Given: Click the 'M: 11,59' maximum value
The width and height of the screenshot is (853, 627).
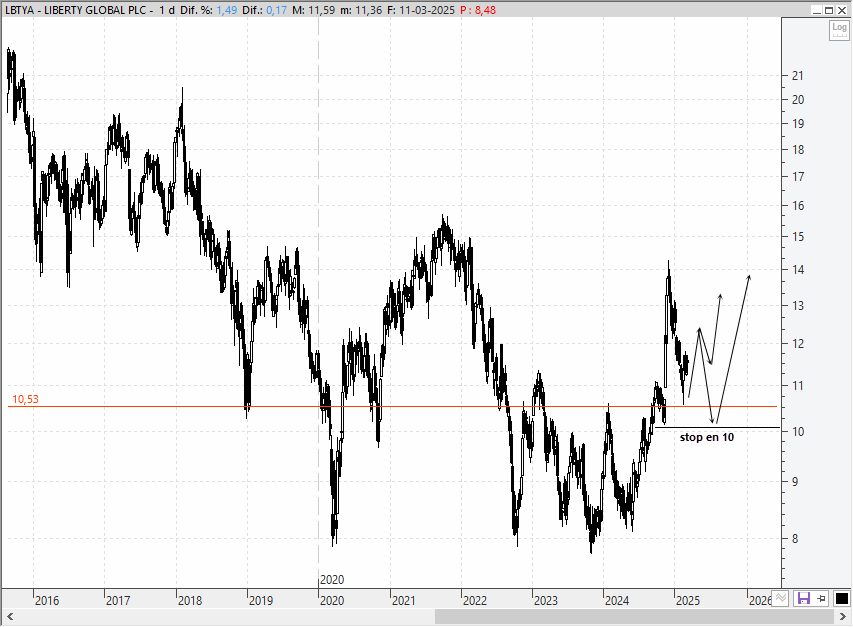Looking at the screenshot, I should click(x=313, y=10).
